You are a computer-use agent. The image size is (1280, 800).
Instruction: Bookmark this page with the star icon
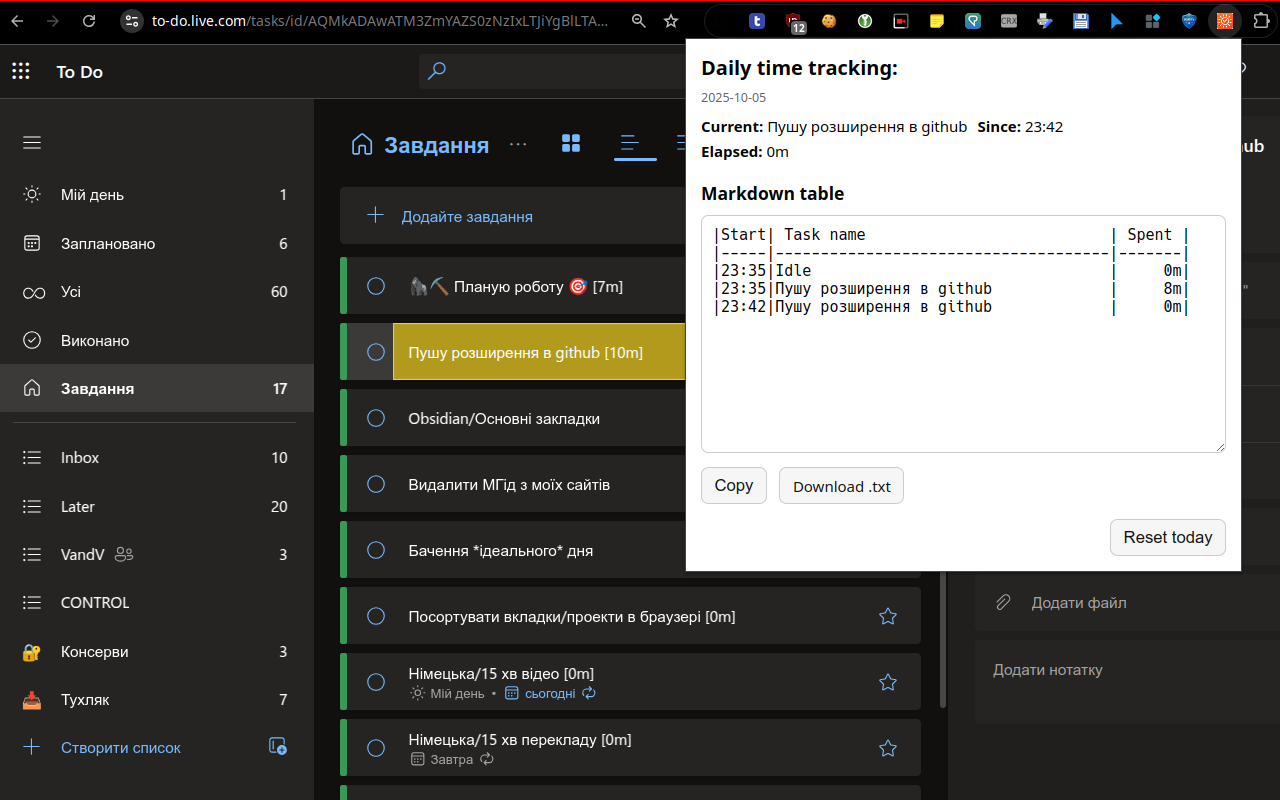[x=671, y=21]
